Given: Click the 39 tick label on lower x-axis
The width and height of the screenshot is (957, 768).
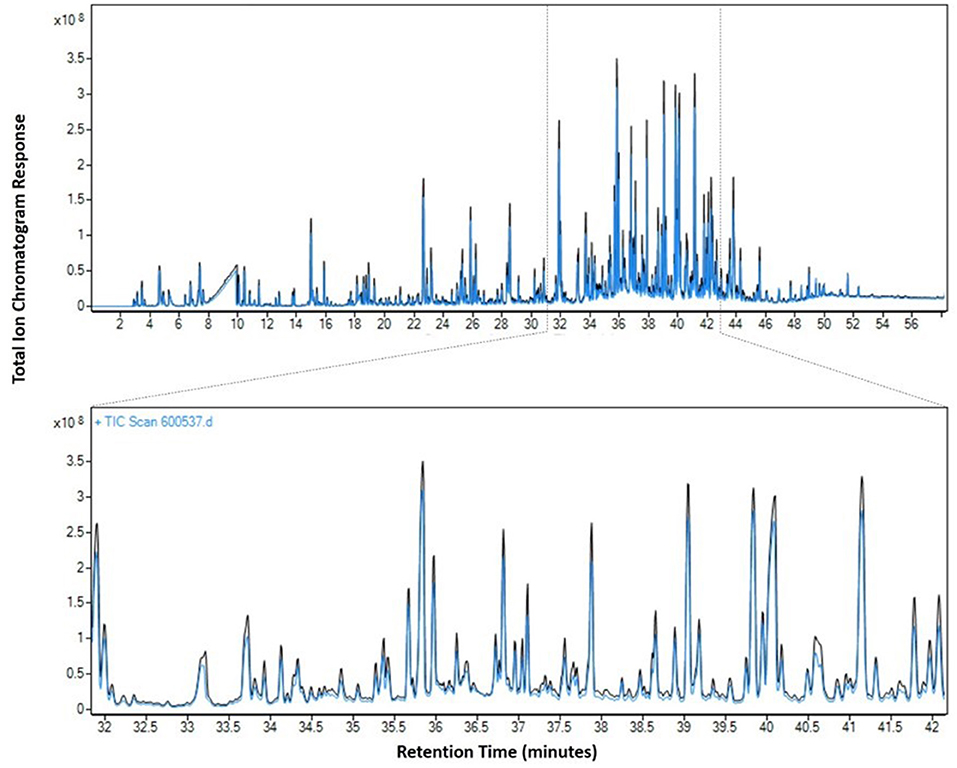Looking at the screenshot, I should tap(684, 727).
